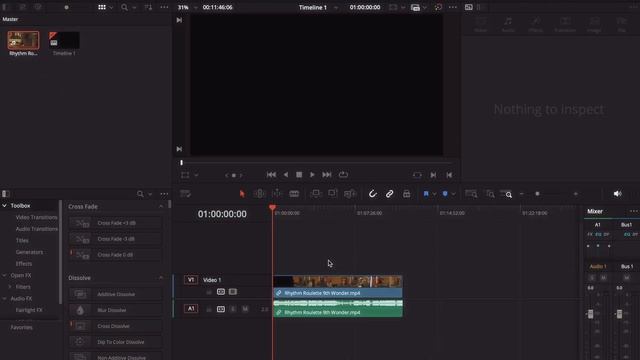640x360 pixels.
Task: Choose Additive Dissolve transition
Action: click(116, 294)
